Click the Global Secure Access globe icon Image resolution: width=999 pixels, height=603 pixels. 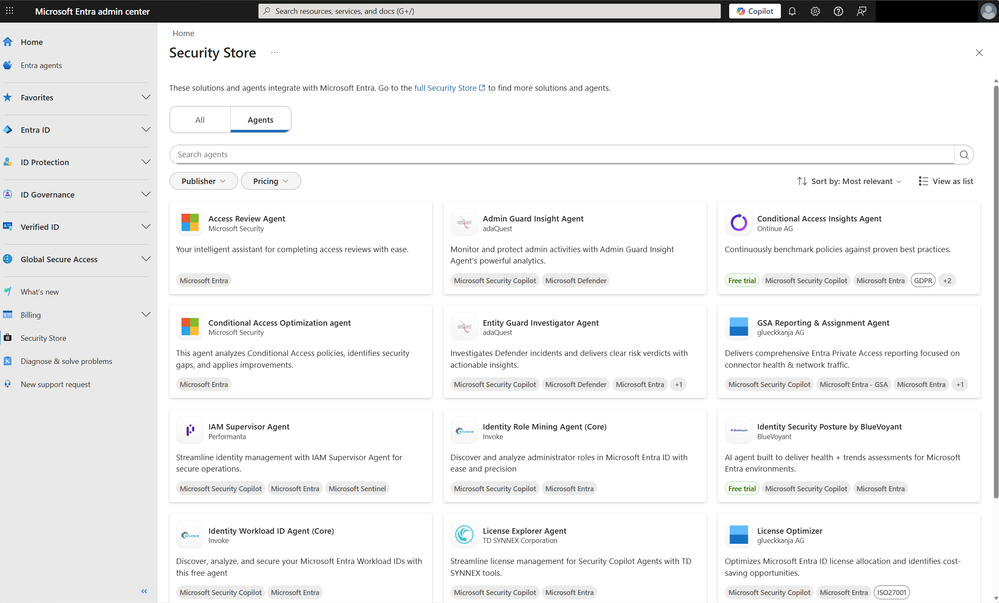click(x=8, y=259)
